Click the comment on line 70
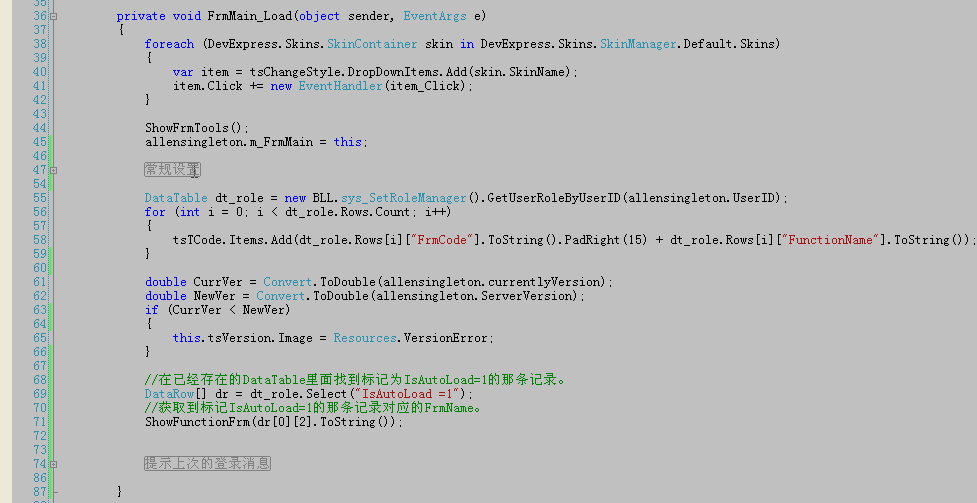The image size is (977, 503). click(x=313, y=408)
